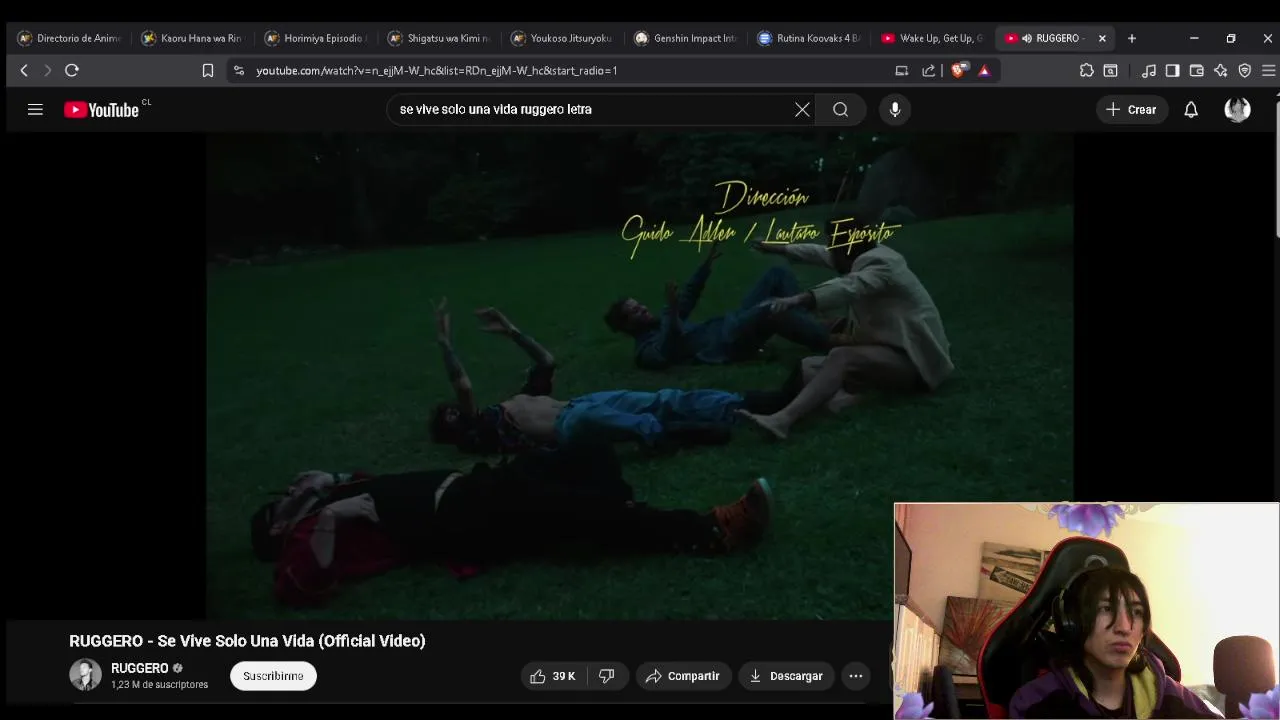This screenshot has height=720, width=1280.
Task: Switch to Genshin Impact tab
Action: point(686,38)
